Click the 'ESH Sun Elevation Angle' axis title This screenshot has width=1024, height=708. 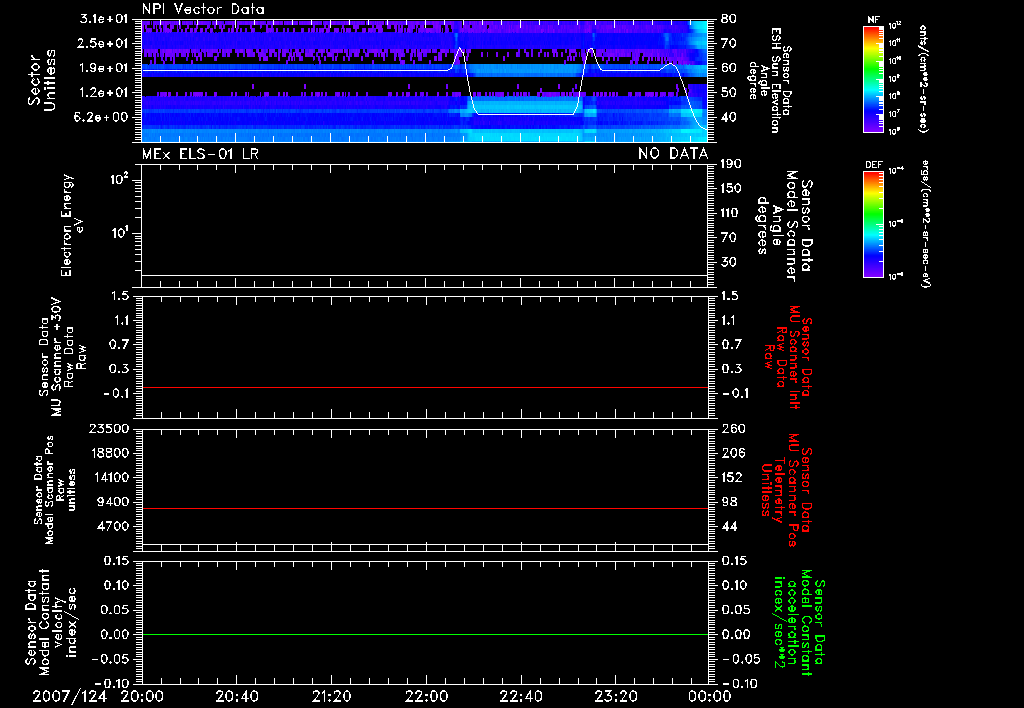tap(769, 80)
